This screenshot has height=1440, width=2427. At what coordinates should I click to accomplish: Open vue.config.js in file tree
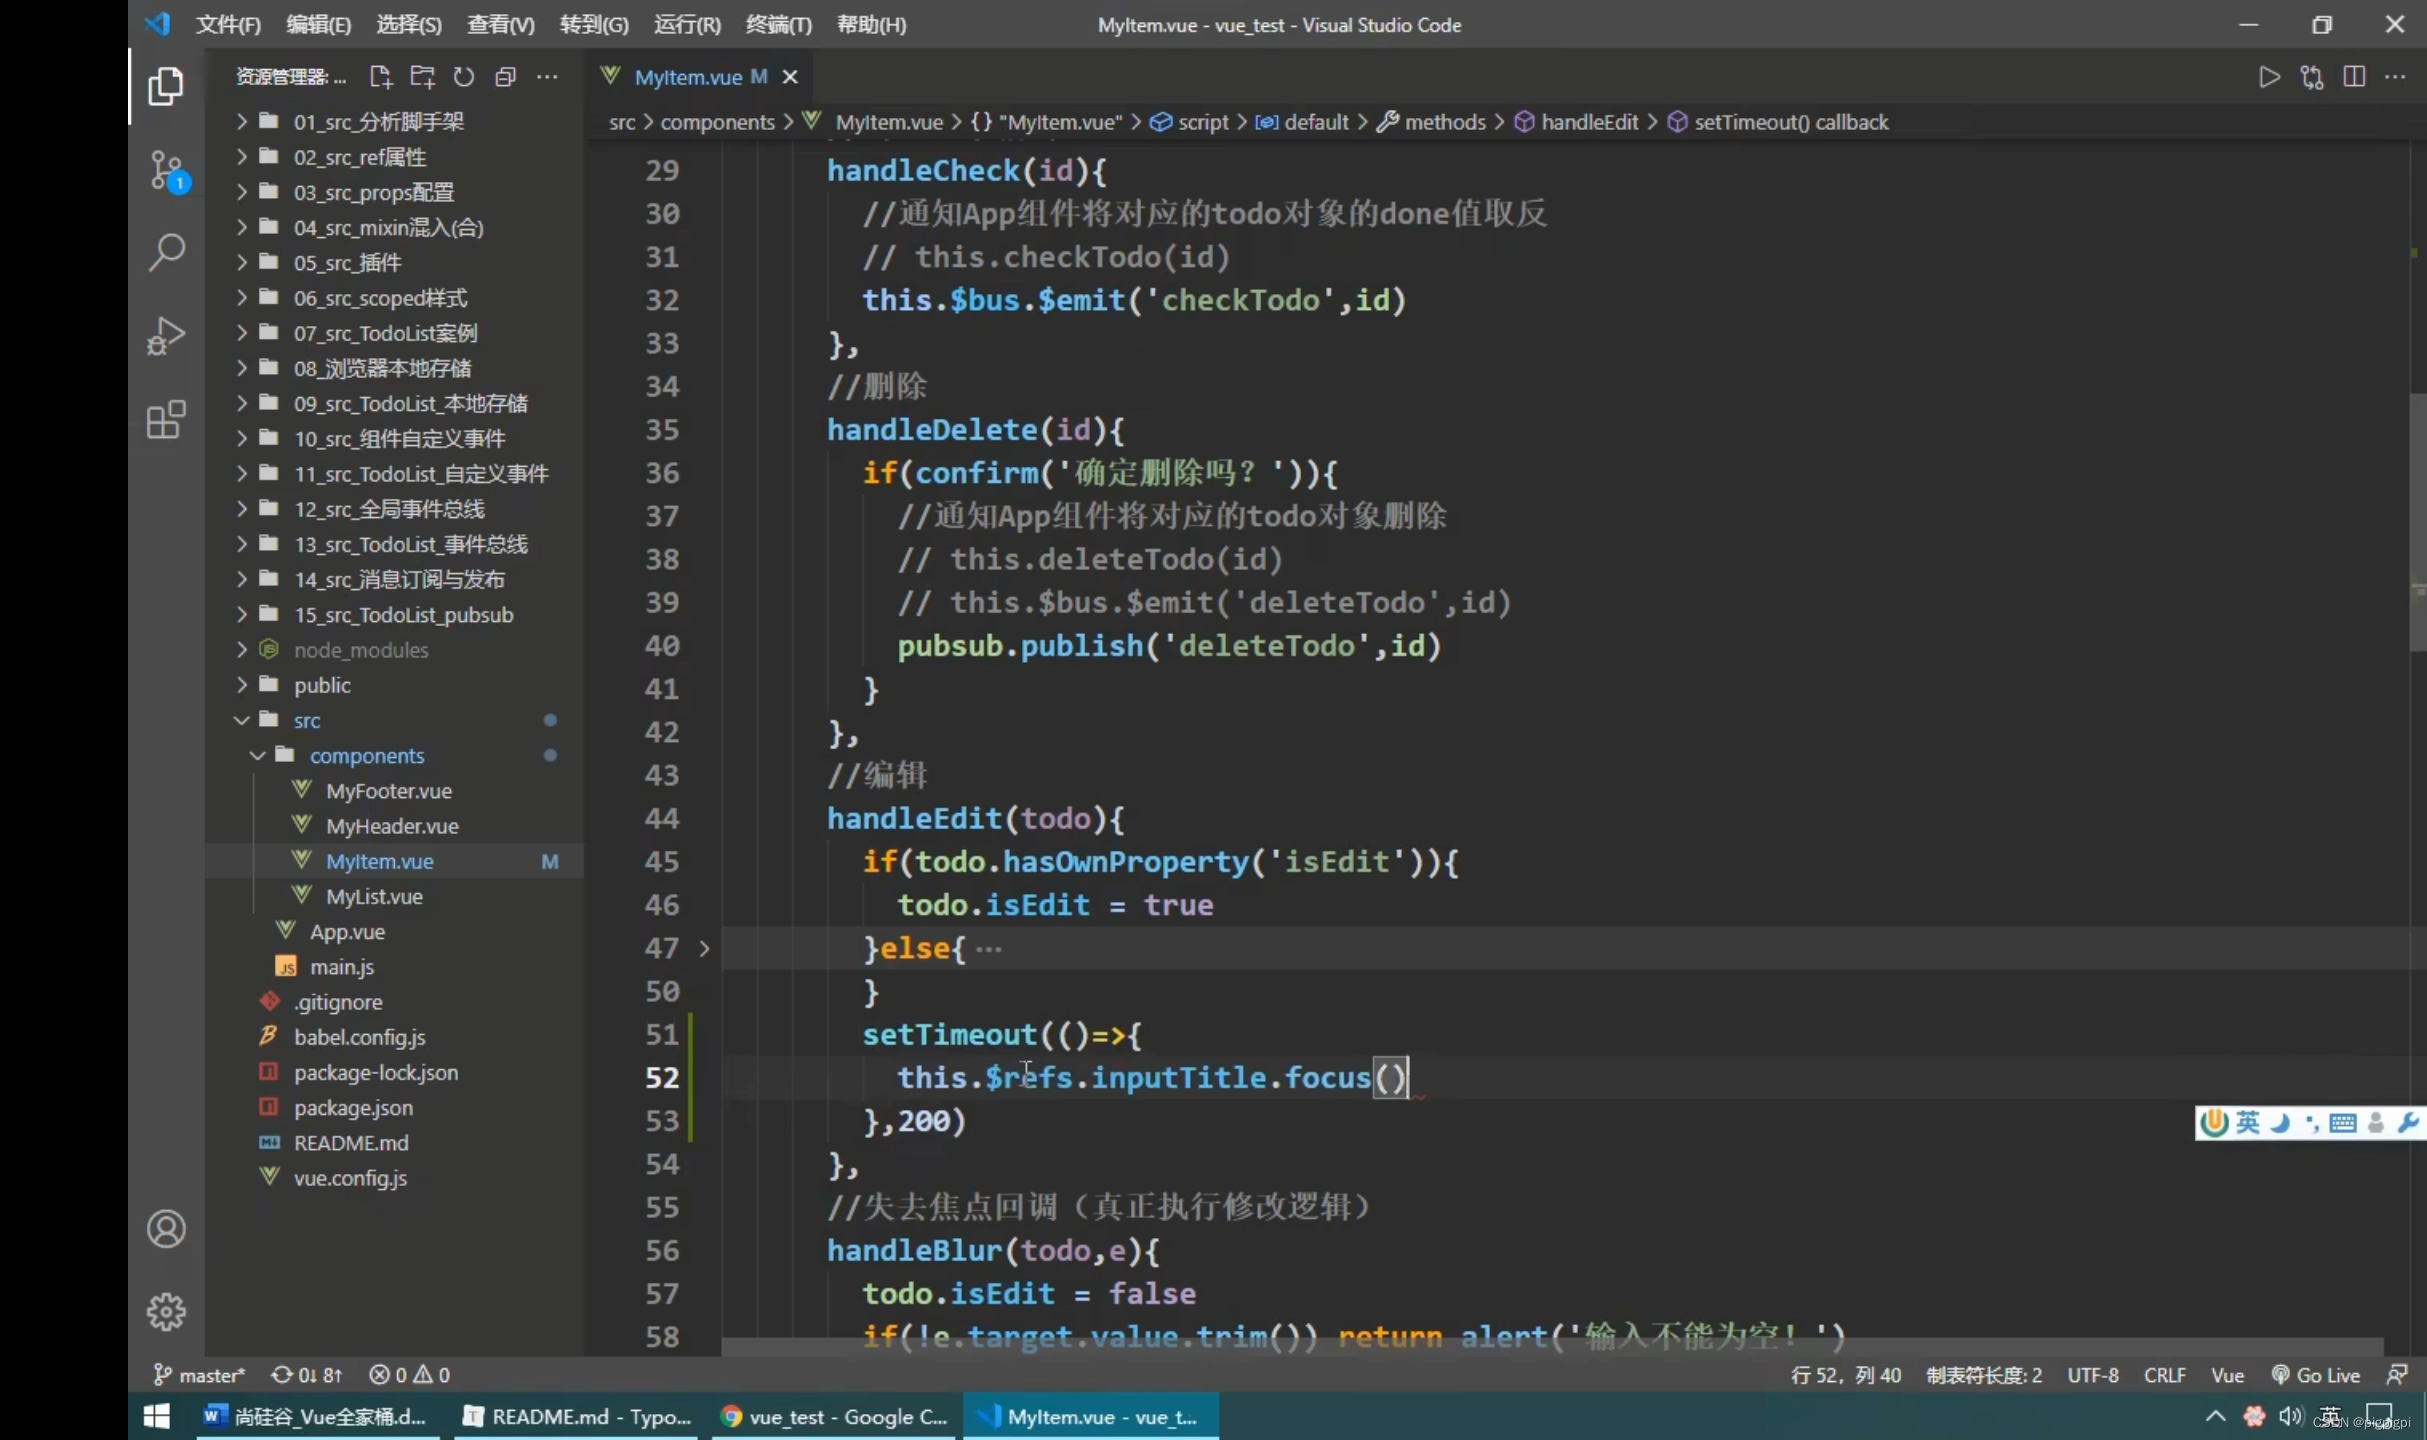coord(350,1178)
